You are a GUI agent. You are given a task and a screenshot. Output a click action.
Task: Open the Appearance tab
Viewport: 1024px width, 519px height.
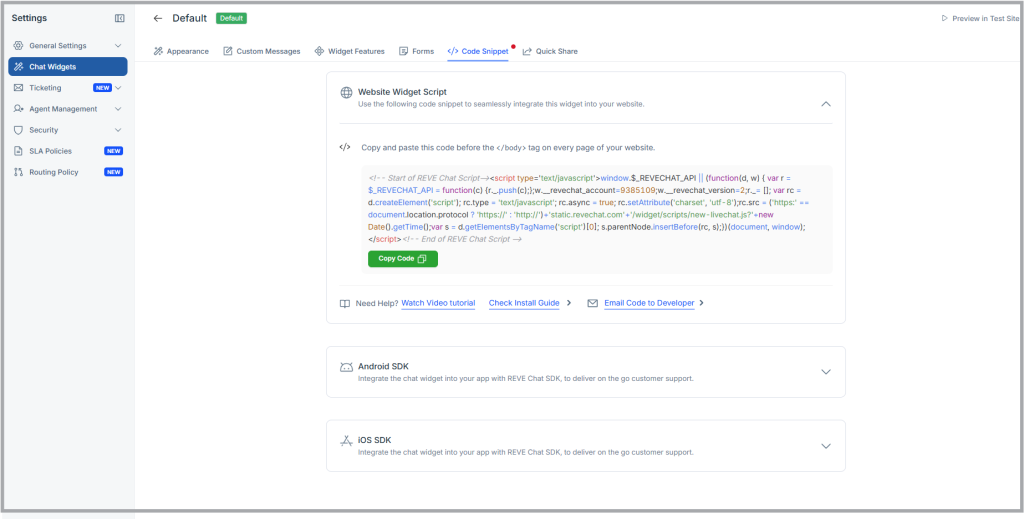181,51
